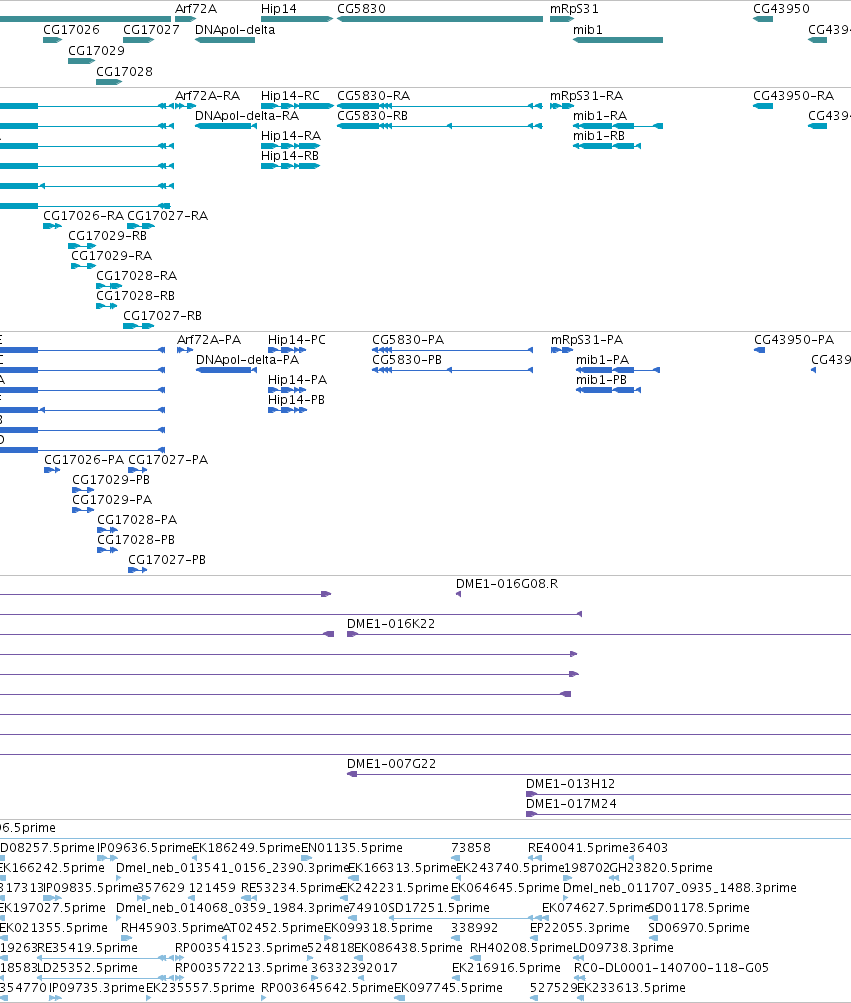Open transcript label CG17026-RA

click(84, 216)
